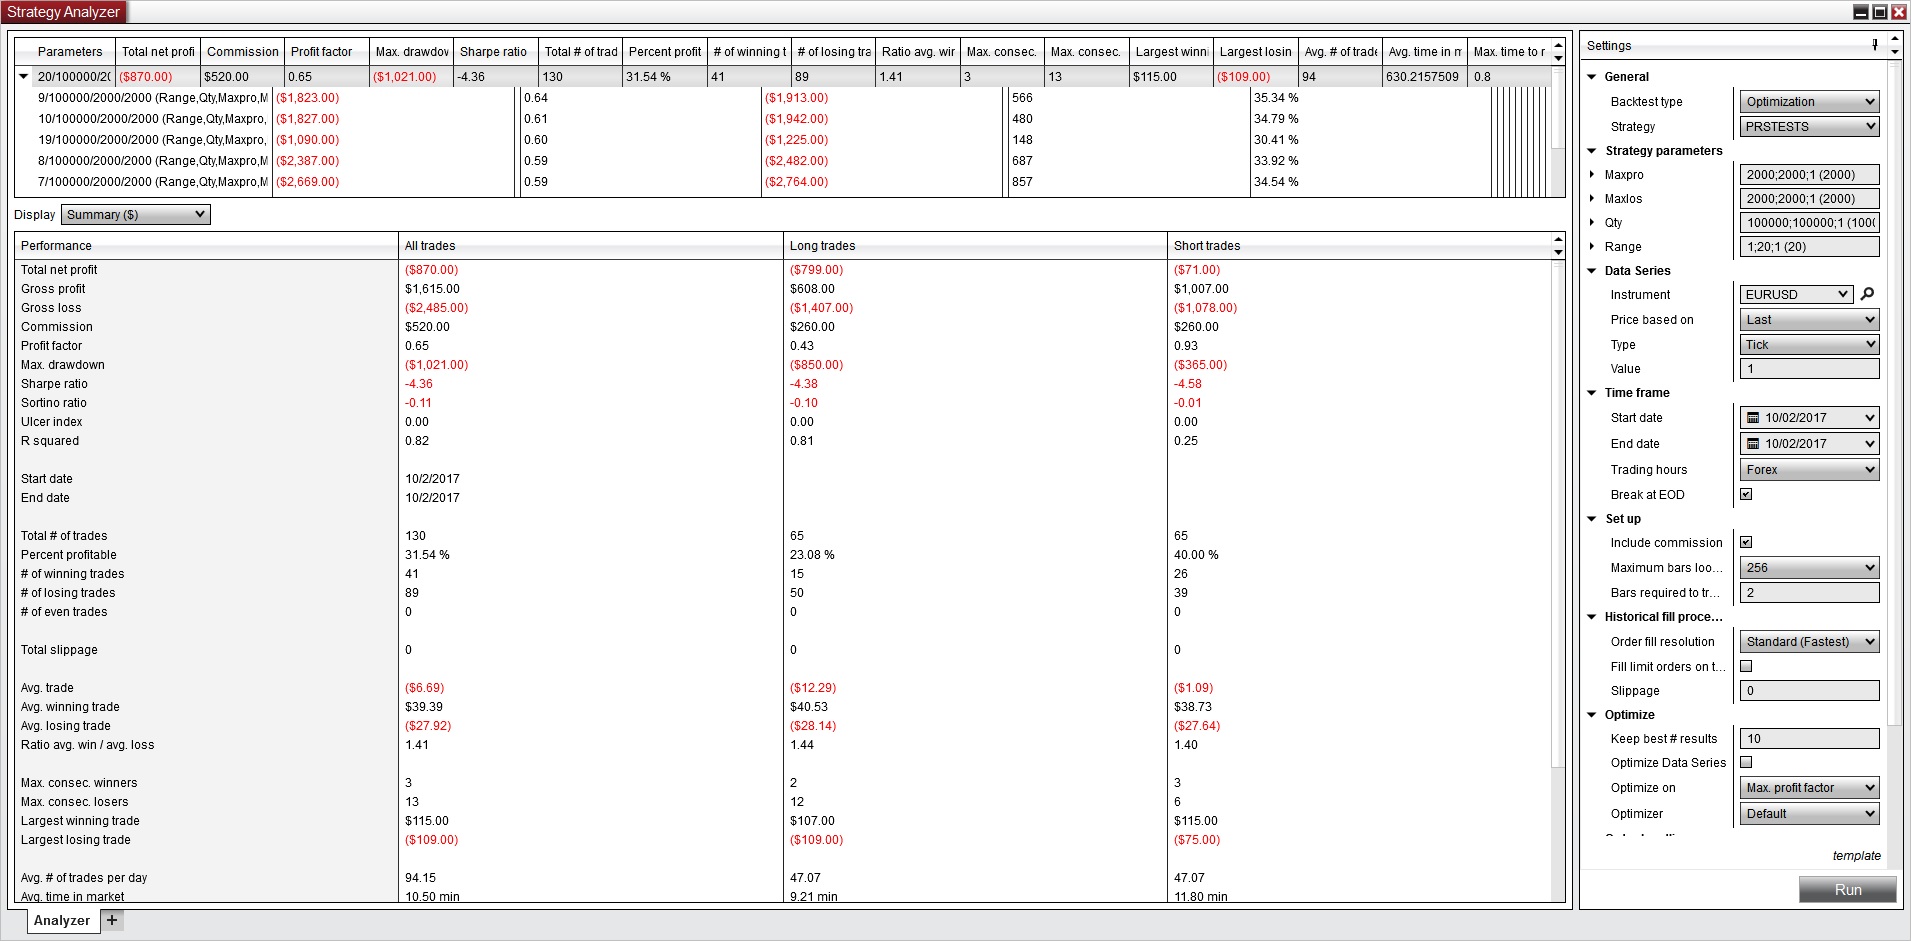
Task: Click the Maxlos value field
Action: click(1809, 199)
